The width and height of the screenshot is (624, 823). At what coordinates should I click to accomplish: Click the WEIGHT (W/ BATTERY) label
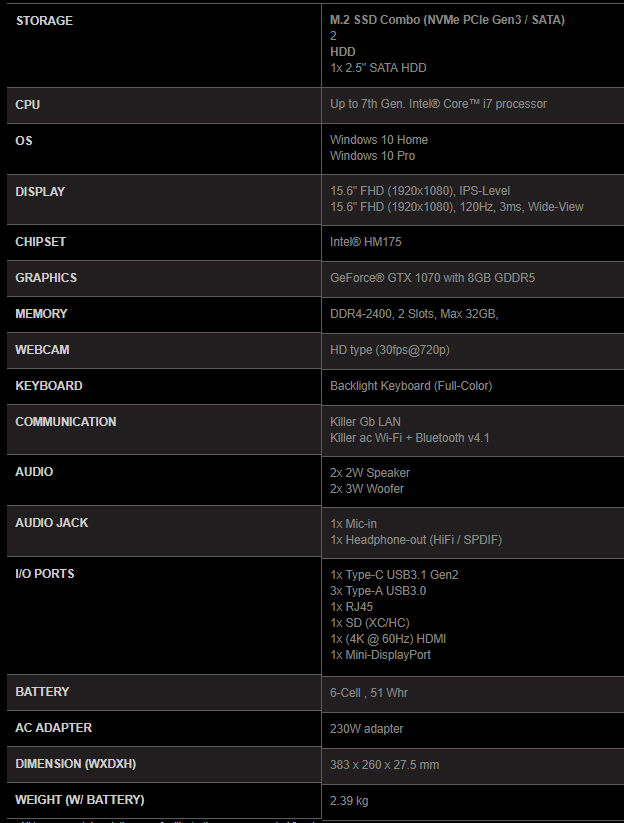[x=80, y=800]
